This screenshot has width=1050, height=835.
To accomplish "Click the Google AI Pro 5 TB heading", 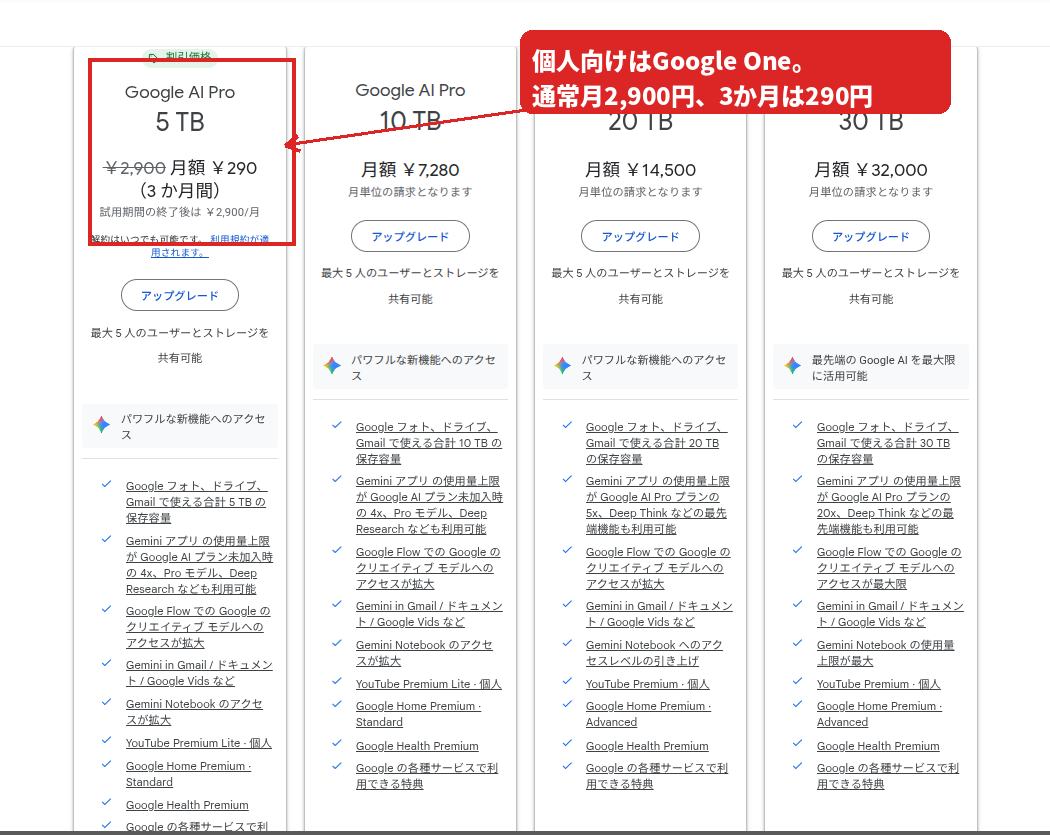I will pos(179,107).
